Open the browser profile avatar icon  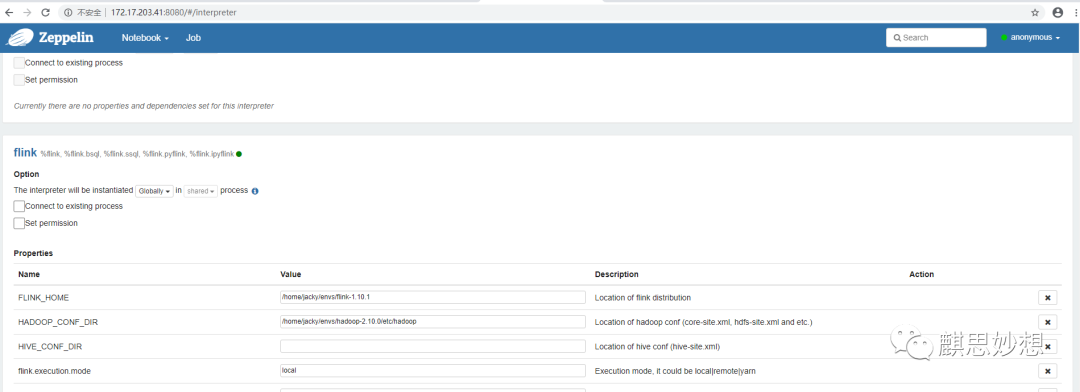point(1058,12)
